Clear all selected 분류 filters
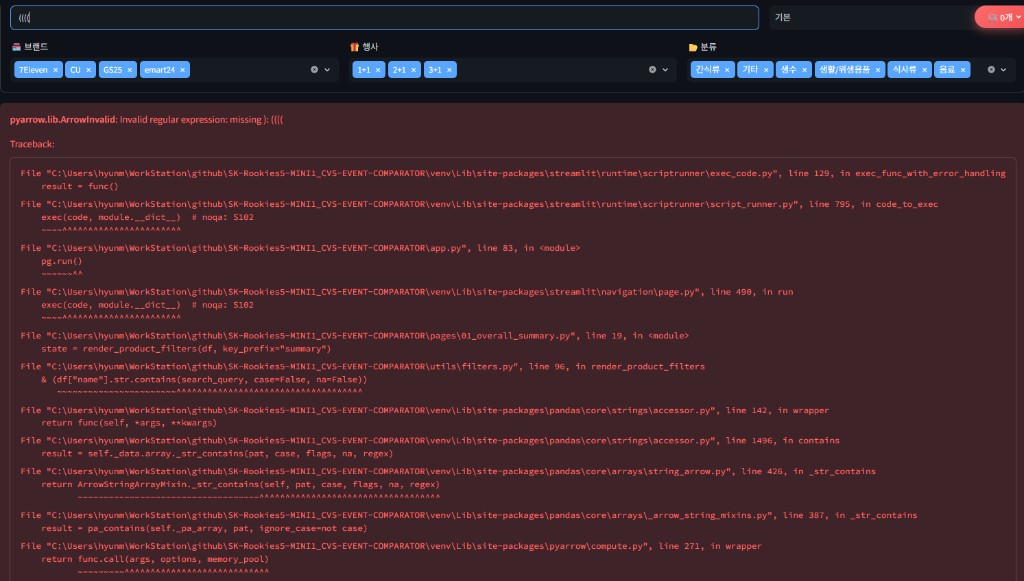Viewport: 1024px width, 581px height. coord(991,70)
